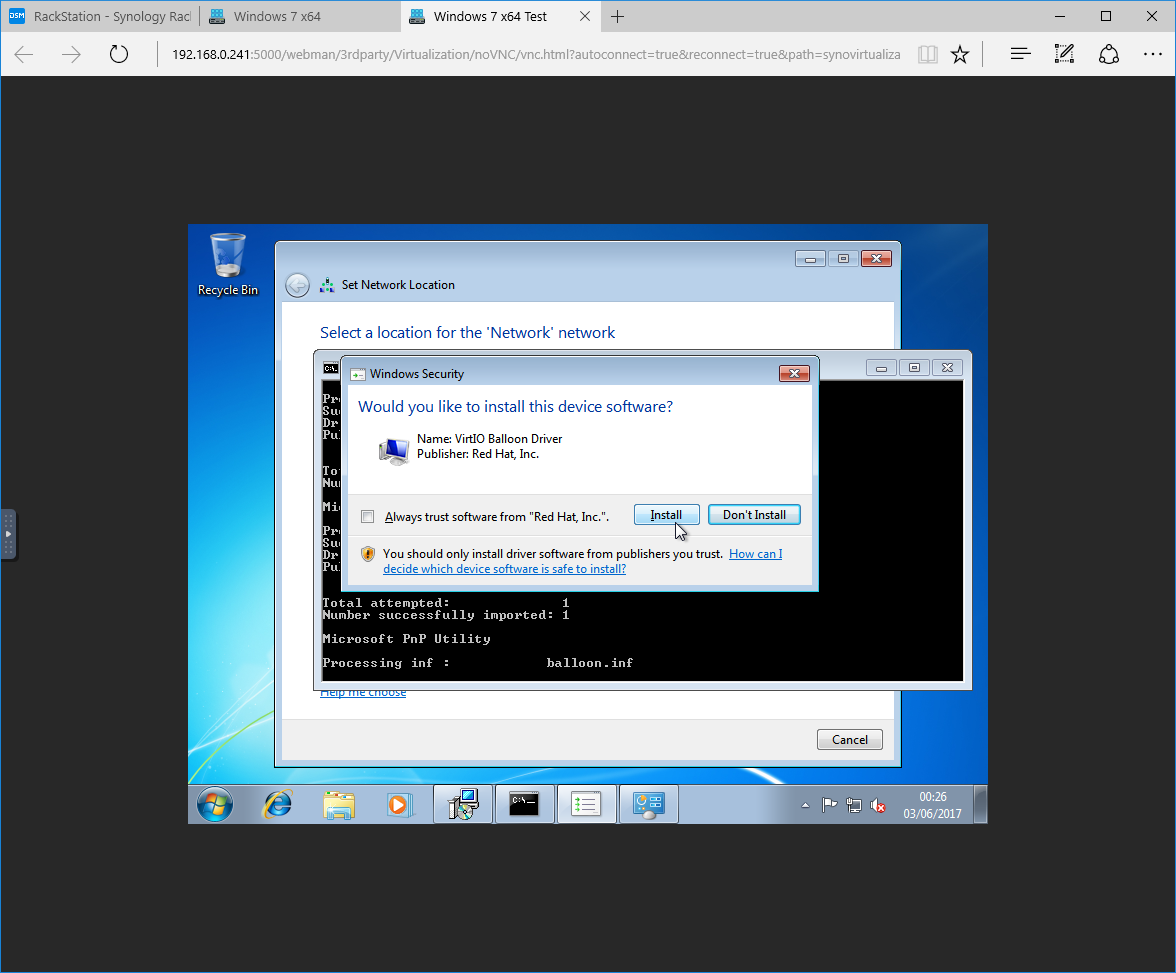Image resolution: width=1176 pixels, height=973 pixels.
Task: Maximize the Set Network Location window
Action: 843,259
